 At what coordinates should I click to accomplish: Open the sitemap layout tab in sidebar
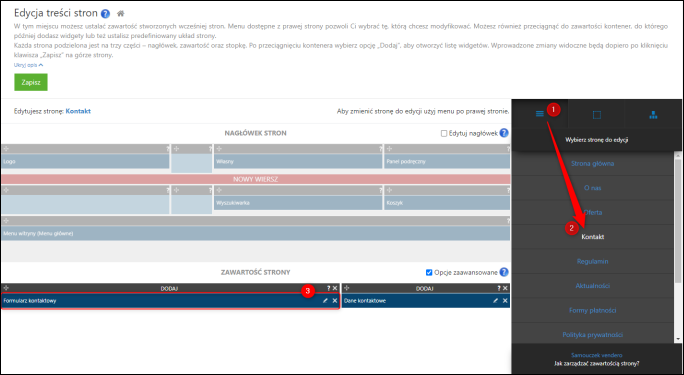[x=653, y=115]
